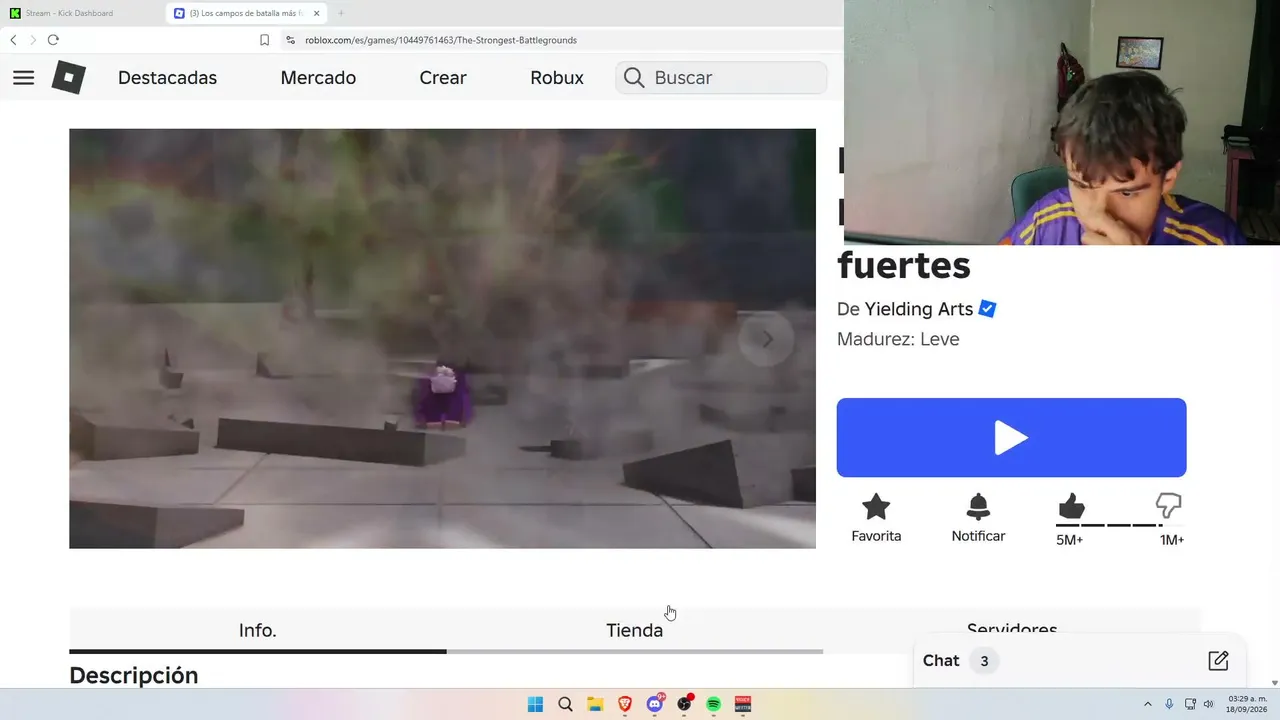Click the microphone tray icon

[1169, 704]
